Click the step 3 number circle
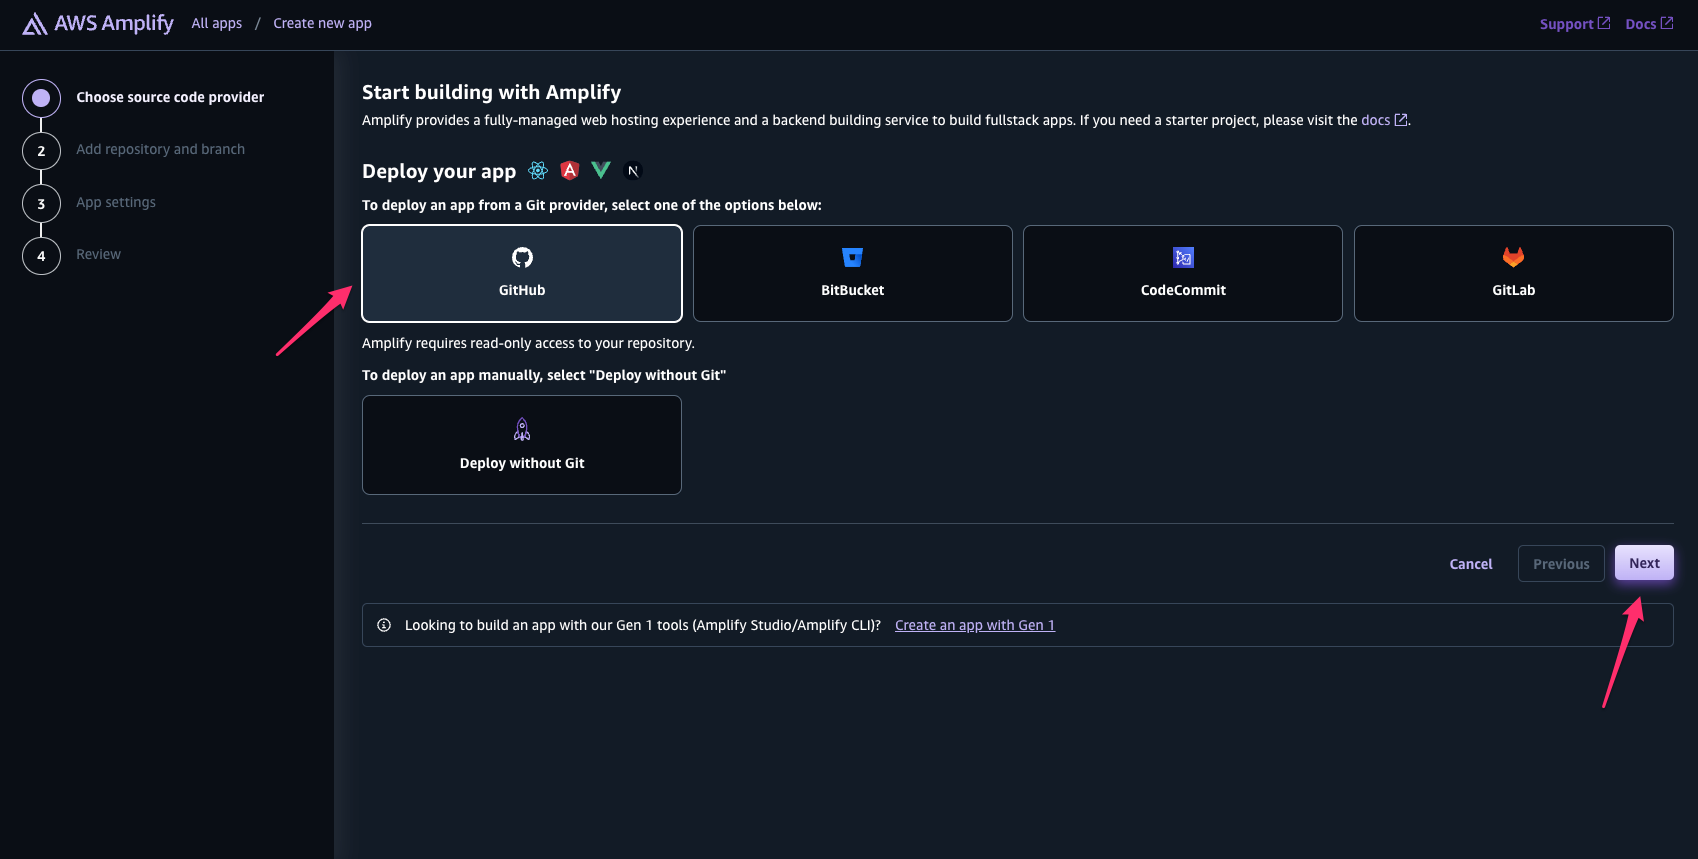Viewport: 1698px width, 859px height. 41,204
